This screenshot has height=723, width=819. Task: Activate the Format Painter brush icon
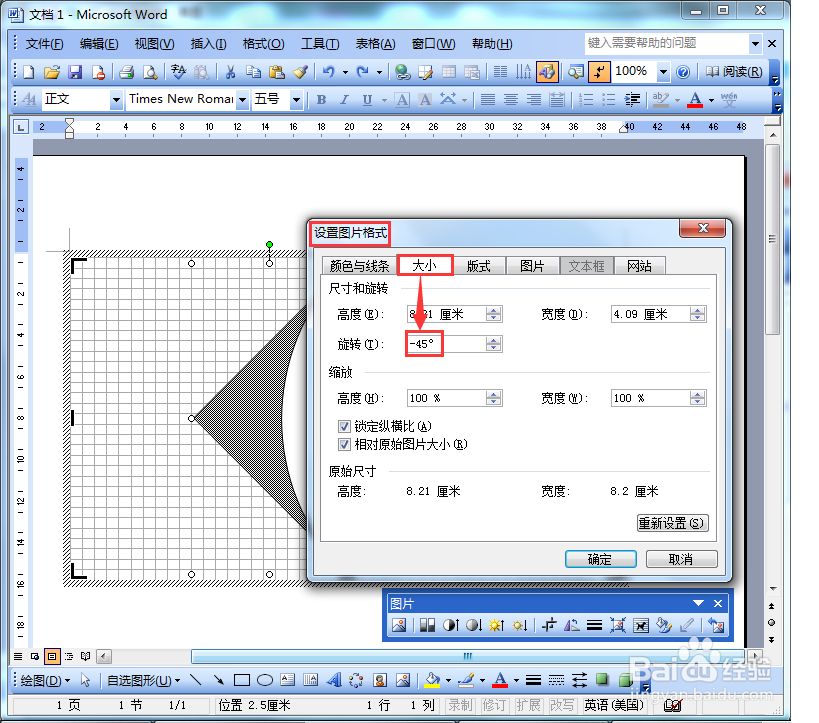click(300, 72)
